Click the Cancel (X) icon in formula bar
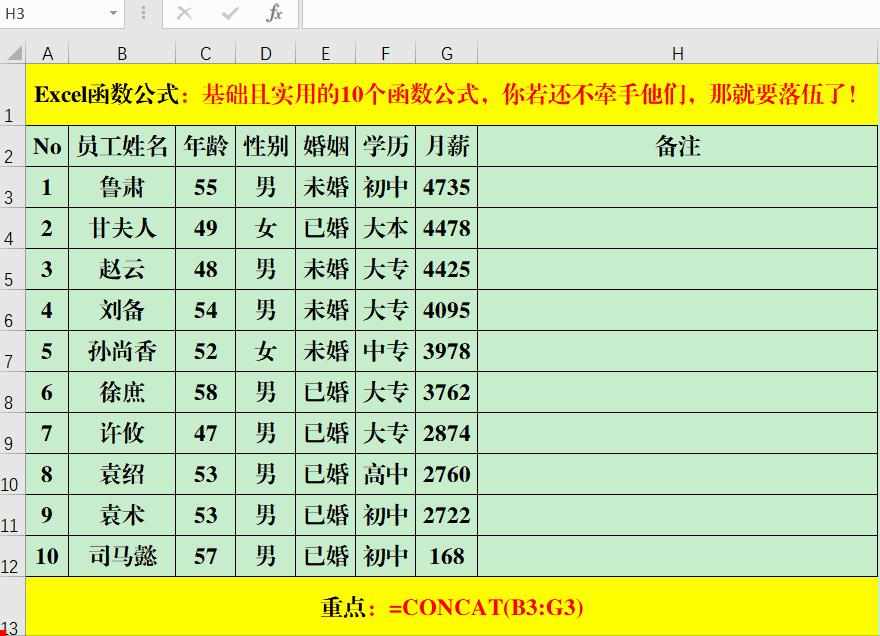 tap(183, 14)
